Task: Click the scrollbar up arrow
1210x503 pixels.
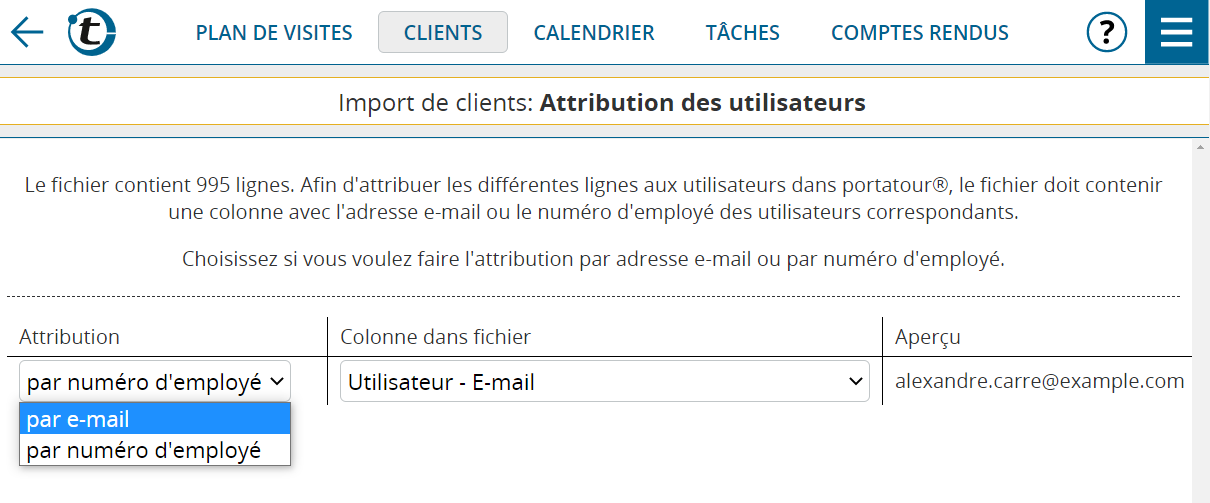Action: pyautogui.click(x=1201, y=148)
